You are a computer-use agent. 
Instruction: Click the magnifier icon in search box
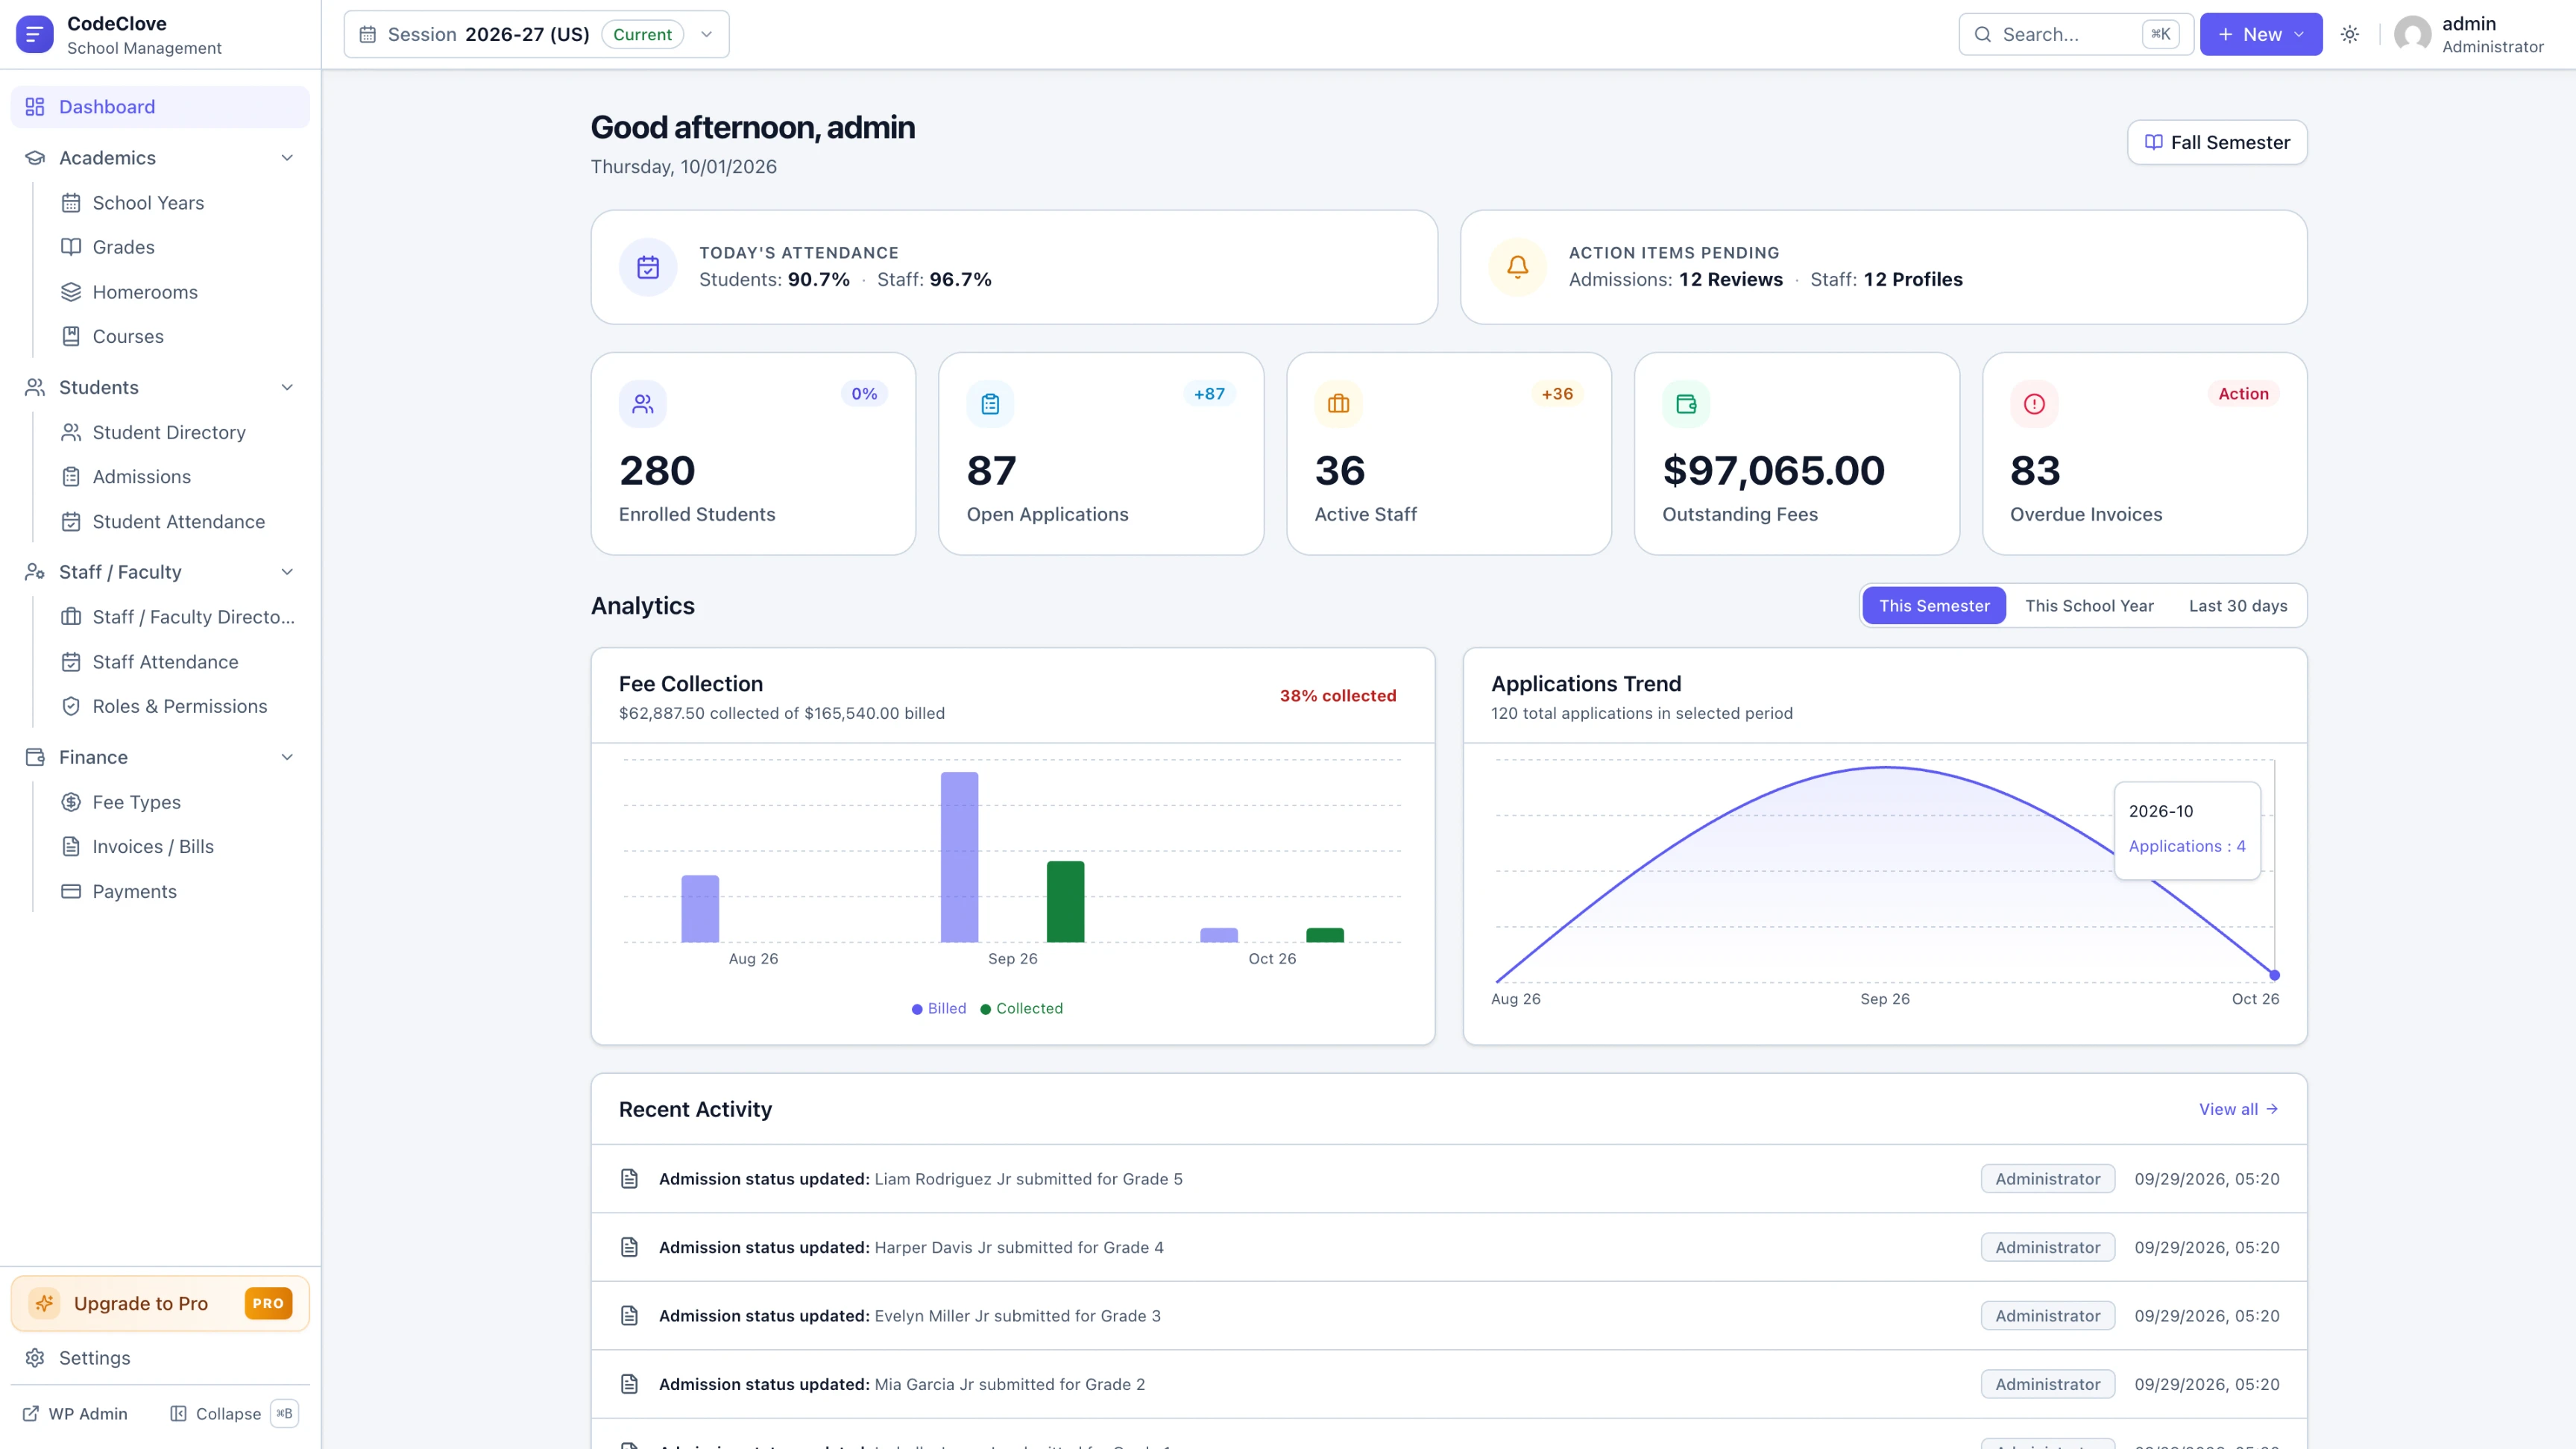click(x=1982, y=34)
